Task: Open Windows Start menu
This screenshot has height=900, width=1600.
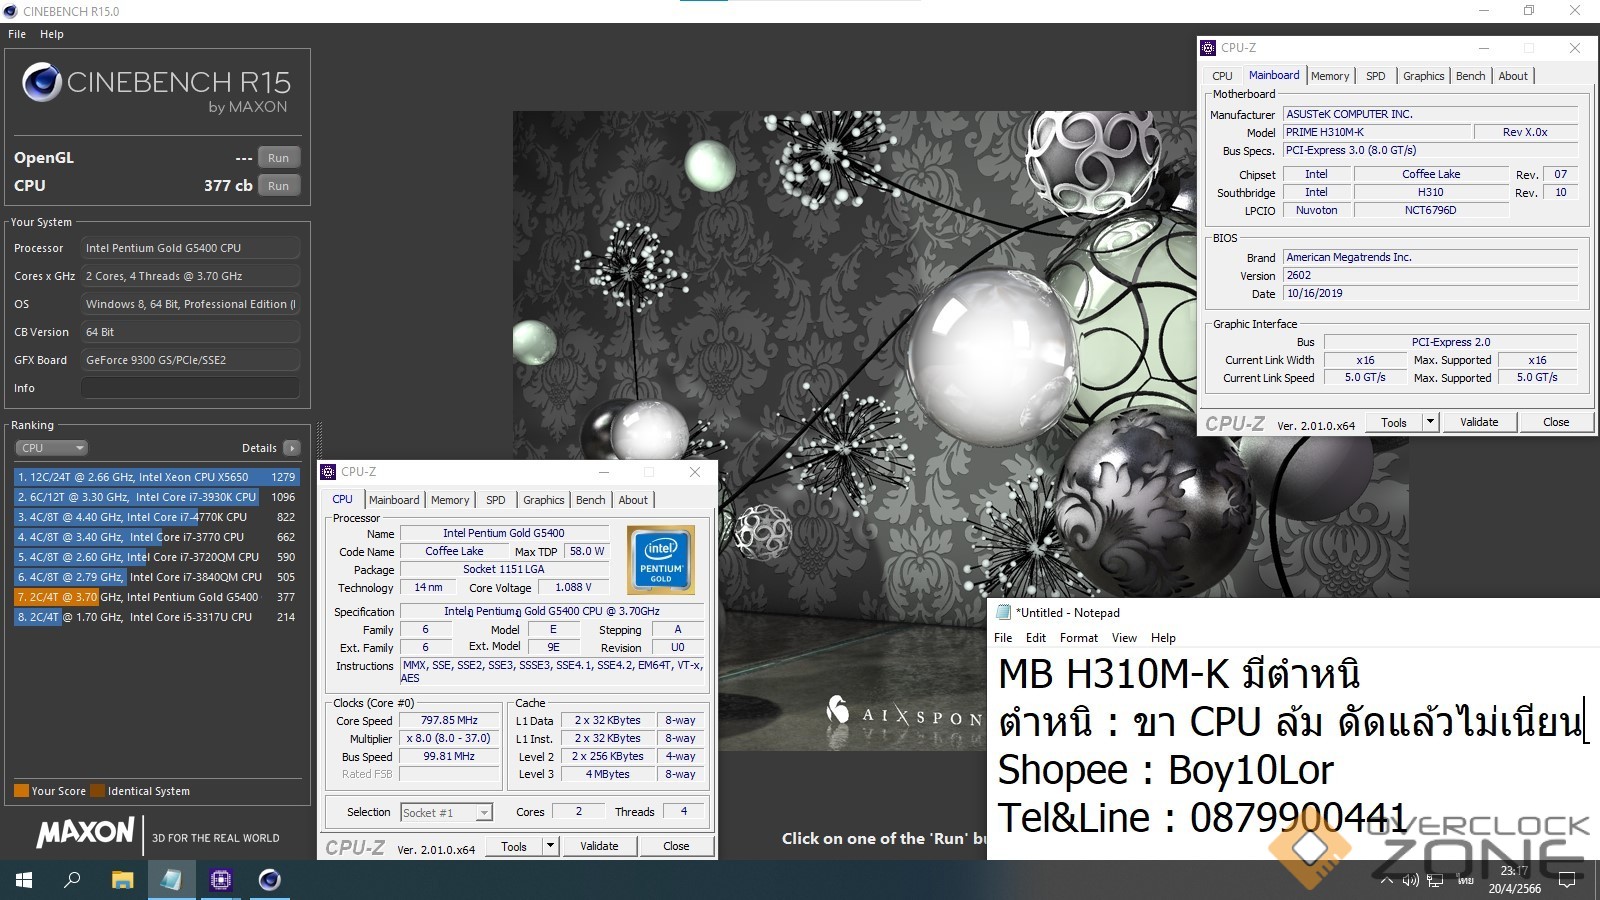Action: coord(24,880)
